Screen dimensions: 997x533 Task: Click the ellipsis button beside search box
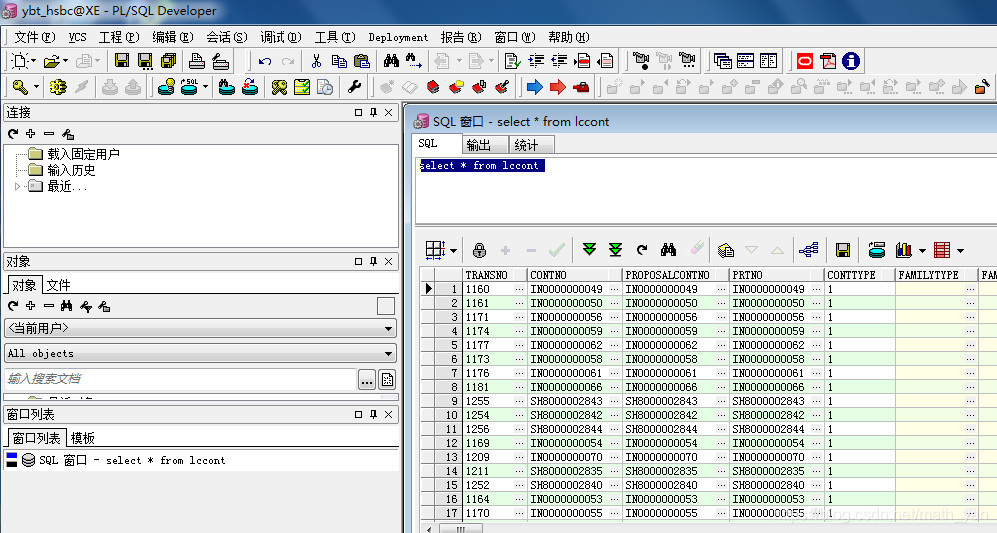(367, 380)
